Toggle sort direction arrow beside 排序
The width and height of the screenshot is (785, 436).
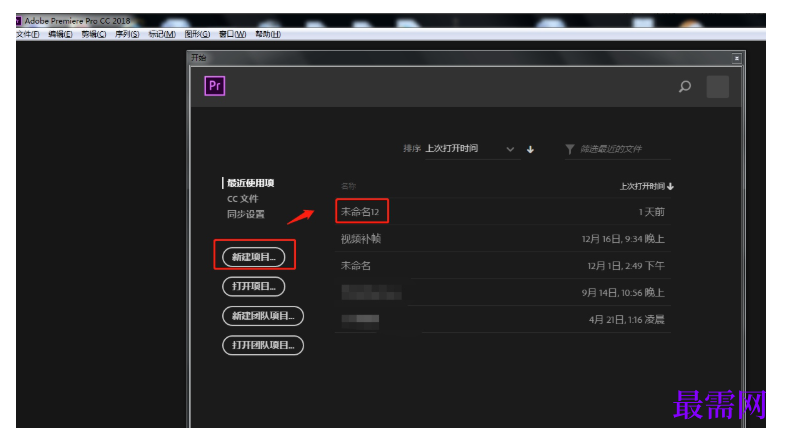coord(530,149)
